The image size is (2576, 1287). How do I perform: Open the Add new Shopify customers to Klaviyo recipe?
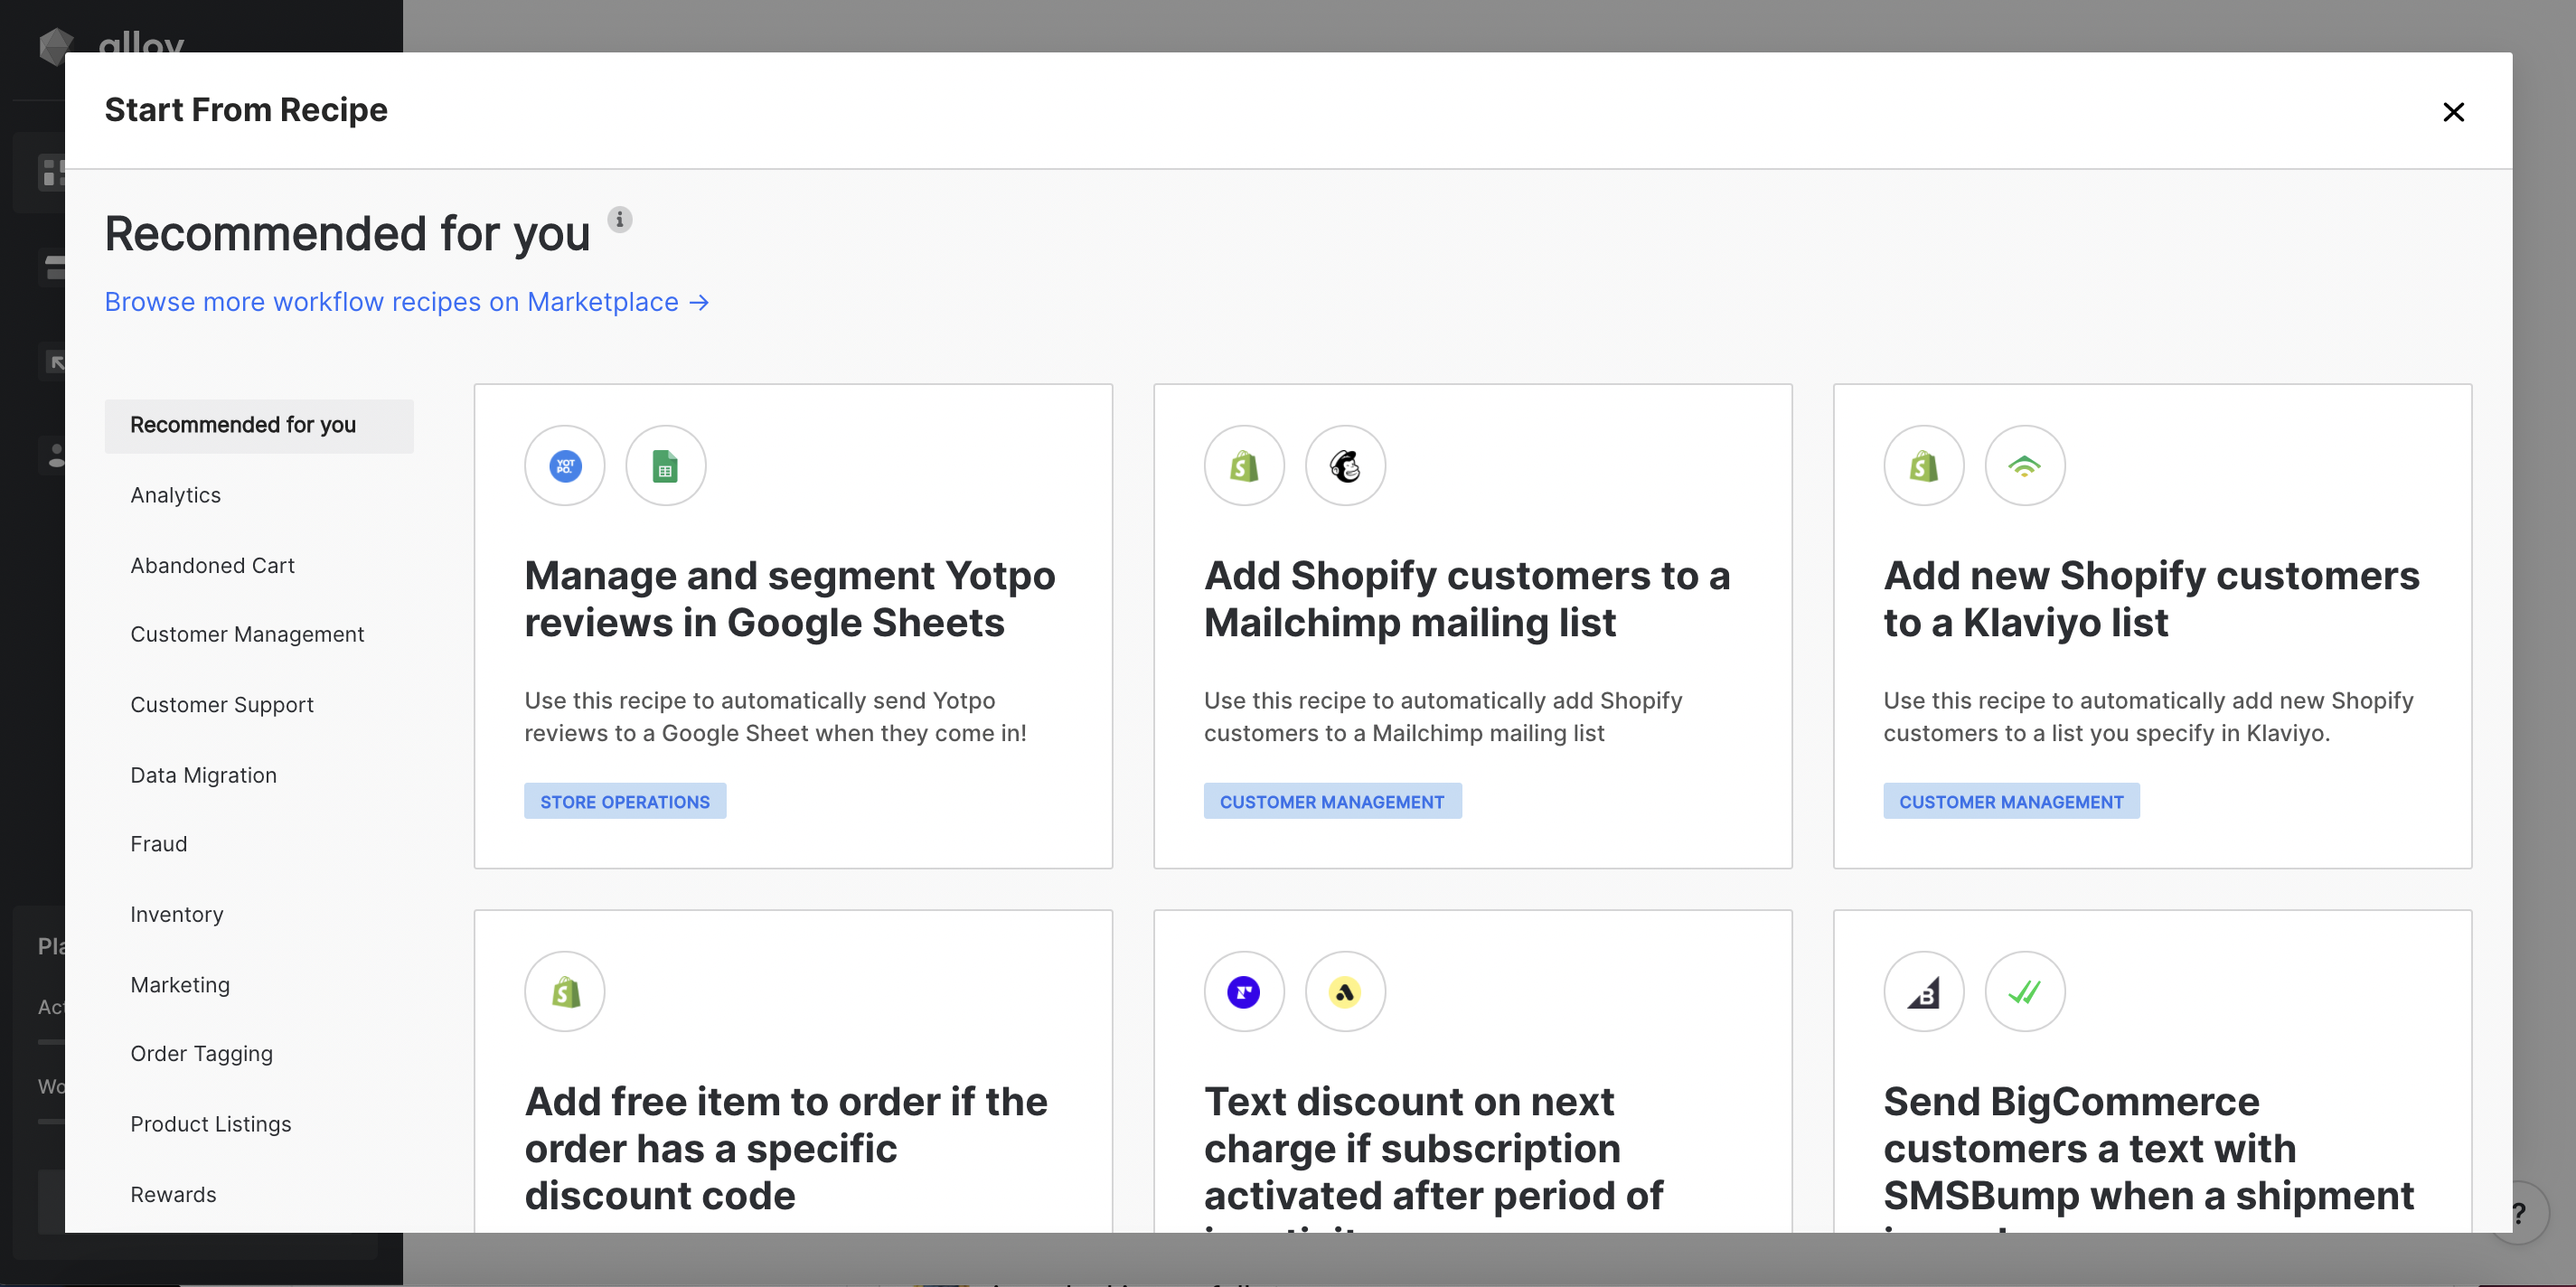[x=2150, y=599]
